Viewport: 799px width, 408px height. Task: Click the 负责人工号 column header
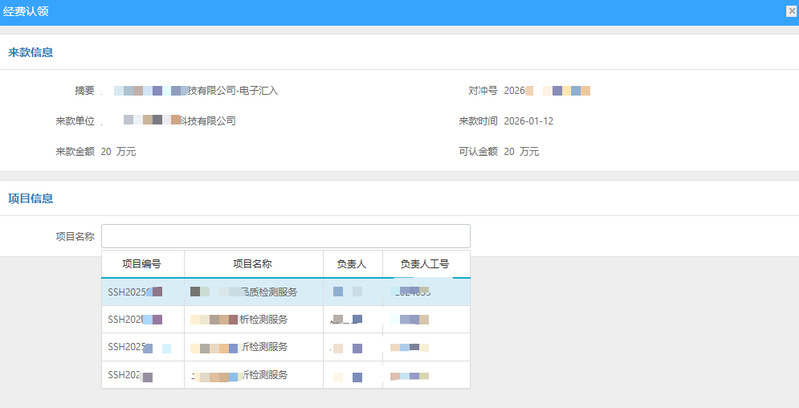(425, 264)
